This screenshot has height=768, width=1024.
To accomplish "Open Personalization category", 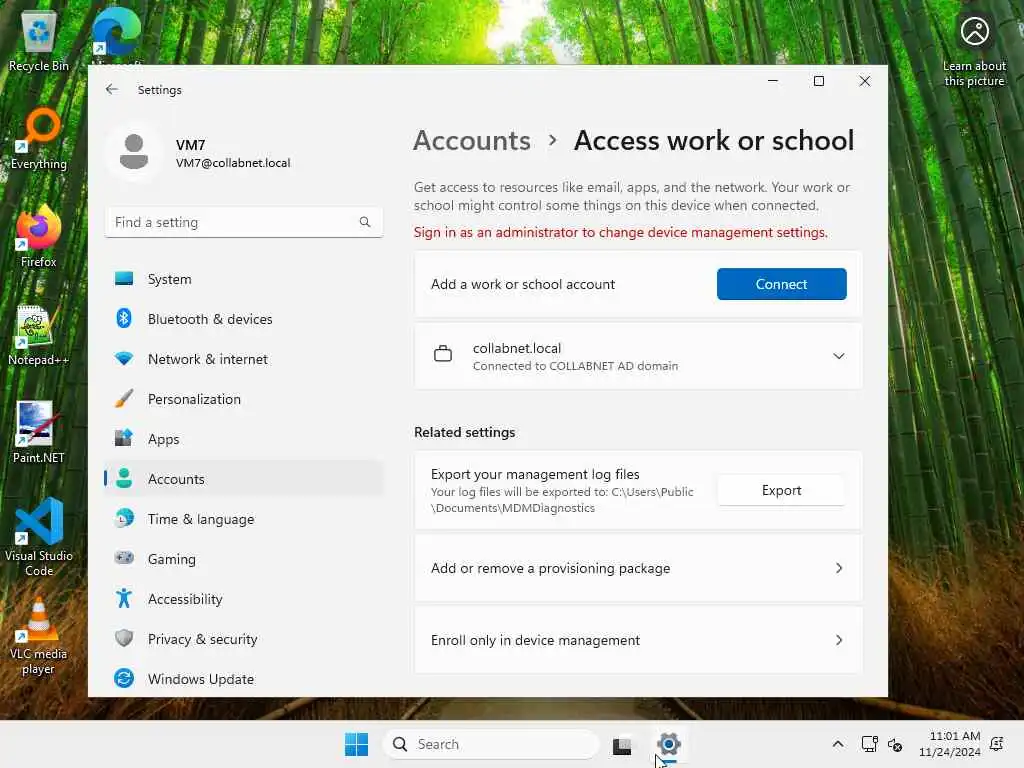I will pyautogui.click(x=244, y=398).
